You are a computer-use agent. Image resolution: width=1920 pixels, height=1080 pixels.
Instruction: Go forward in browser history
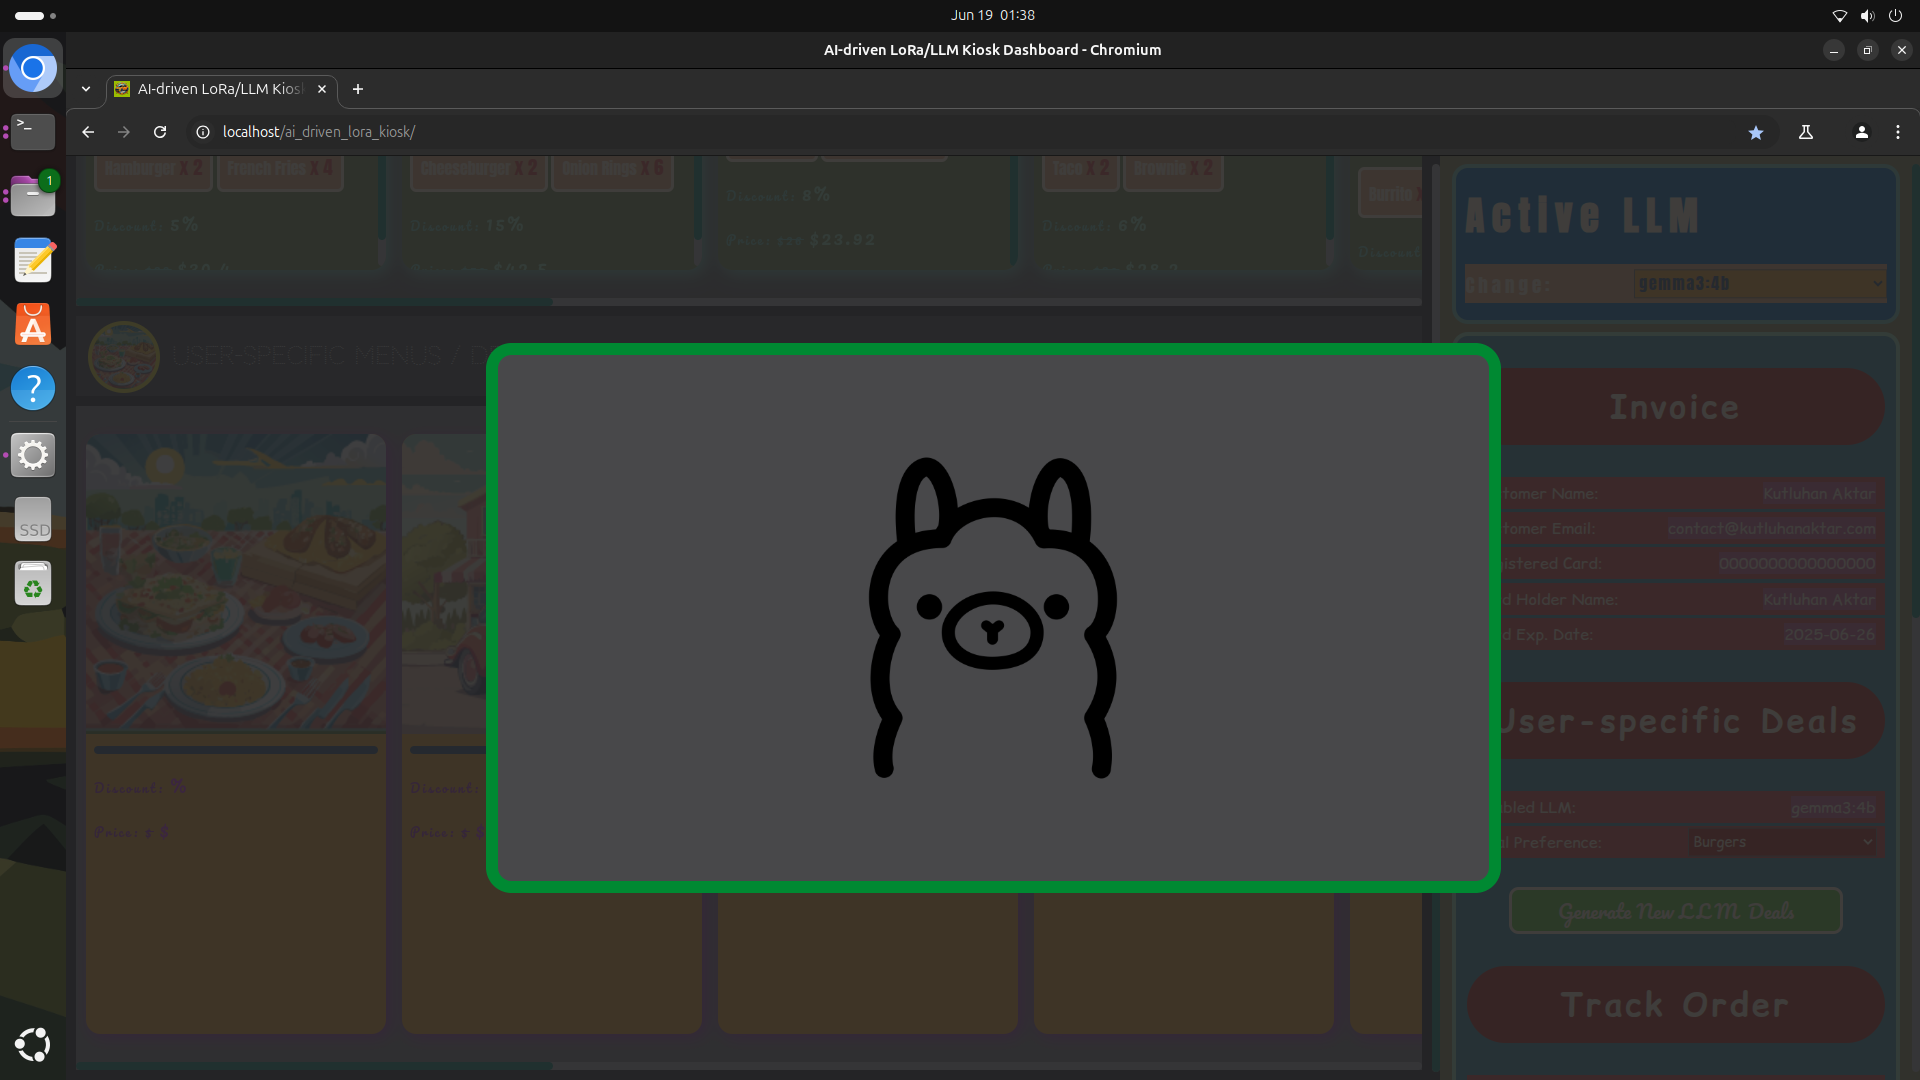coord(124,132)
